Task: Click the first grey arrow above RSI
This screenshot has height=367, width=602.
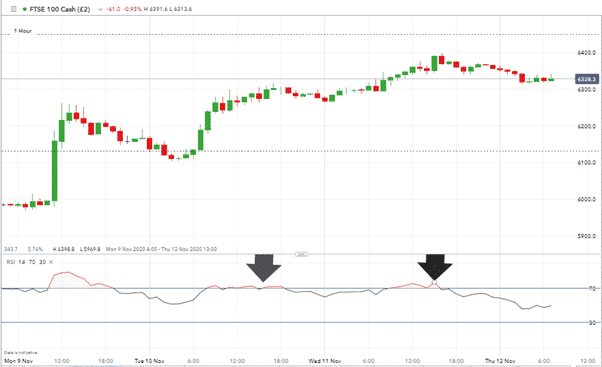Action: pyautogui.click(x=264, y=268)
